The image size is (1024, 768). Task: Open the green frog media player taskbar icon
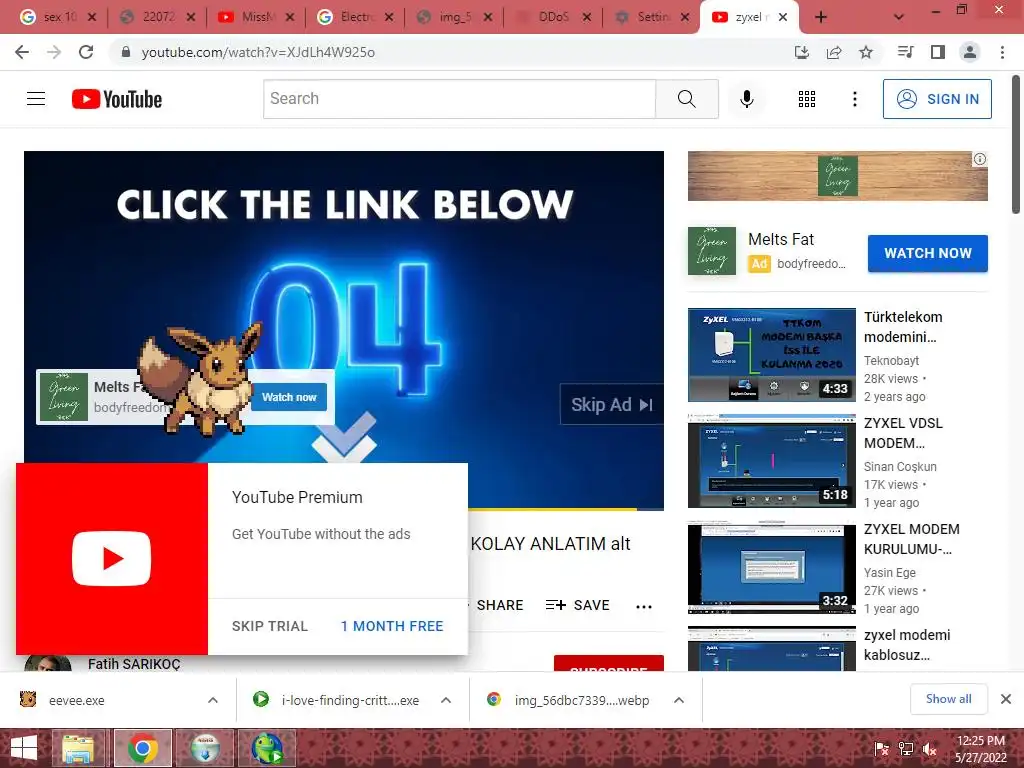tap(267, 748)
